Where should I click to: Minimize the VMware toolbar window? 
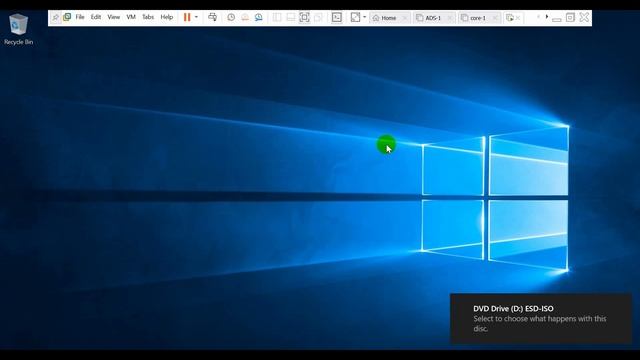click(x=557, y=19)
